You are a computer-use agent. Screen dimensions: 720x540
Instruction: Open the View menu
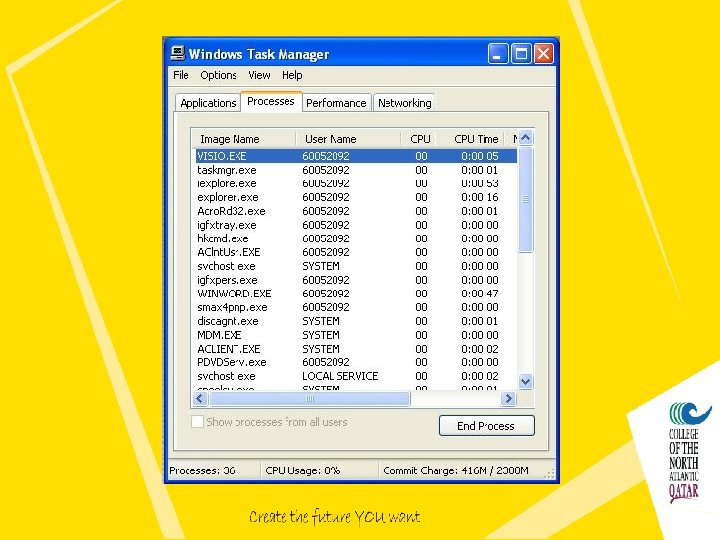pos(259,75)
